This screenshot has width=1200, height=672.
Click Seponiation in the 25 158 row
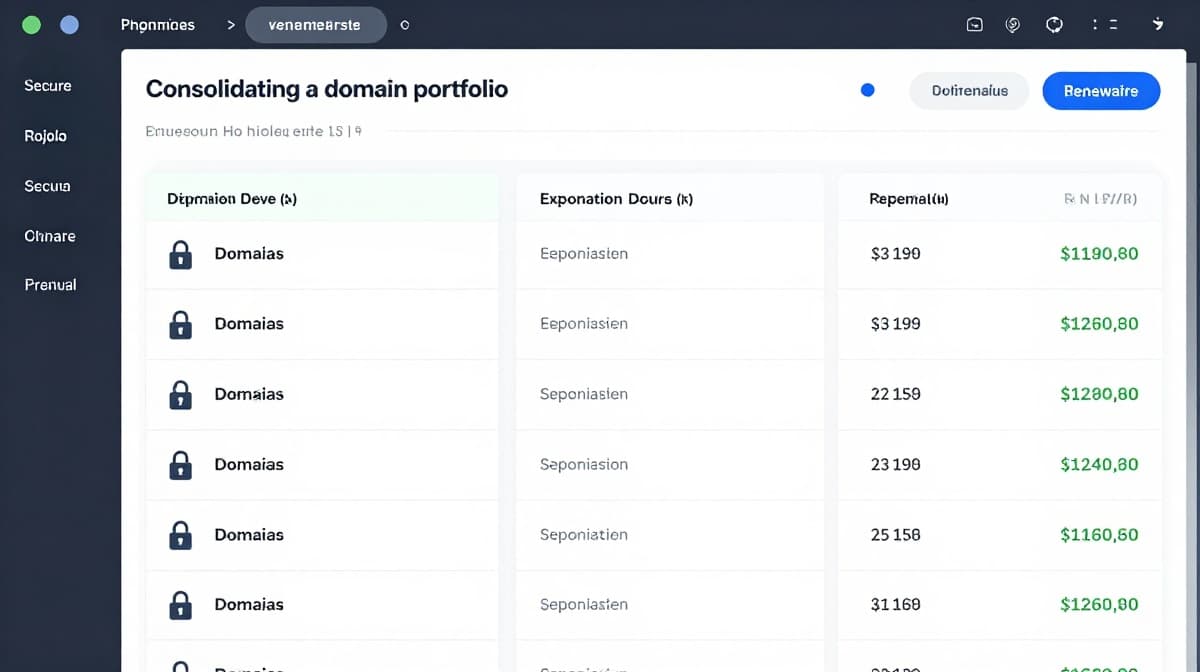point(584,535)
